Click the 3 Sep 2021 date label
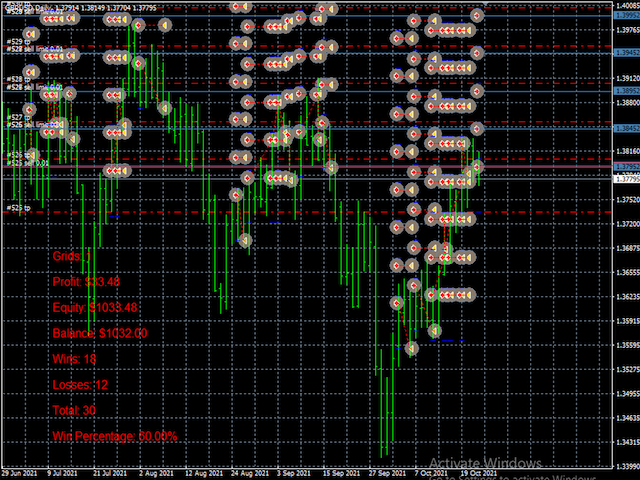Image resolution: width=640 pixels, height=480 pixels. pyautogui.click(x=294, y=473)
